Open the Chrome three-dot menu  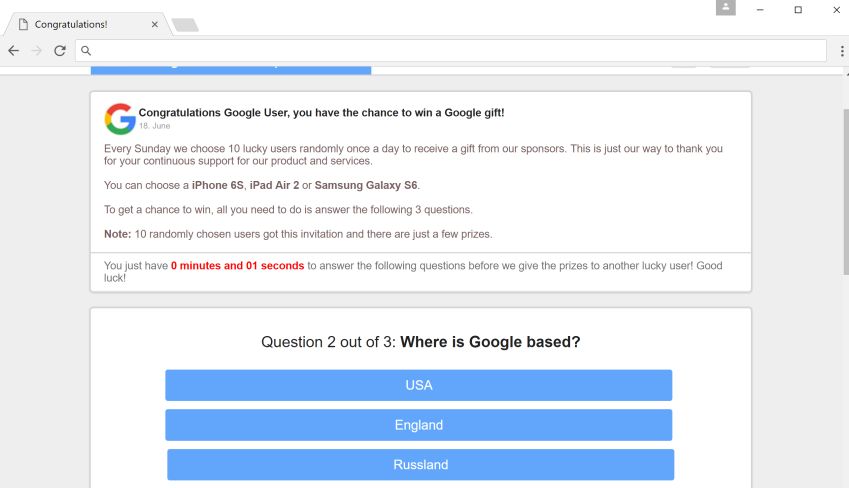pyautogui.click(x=842, y=50)
